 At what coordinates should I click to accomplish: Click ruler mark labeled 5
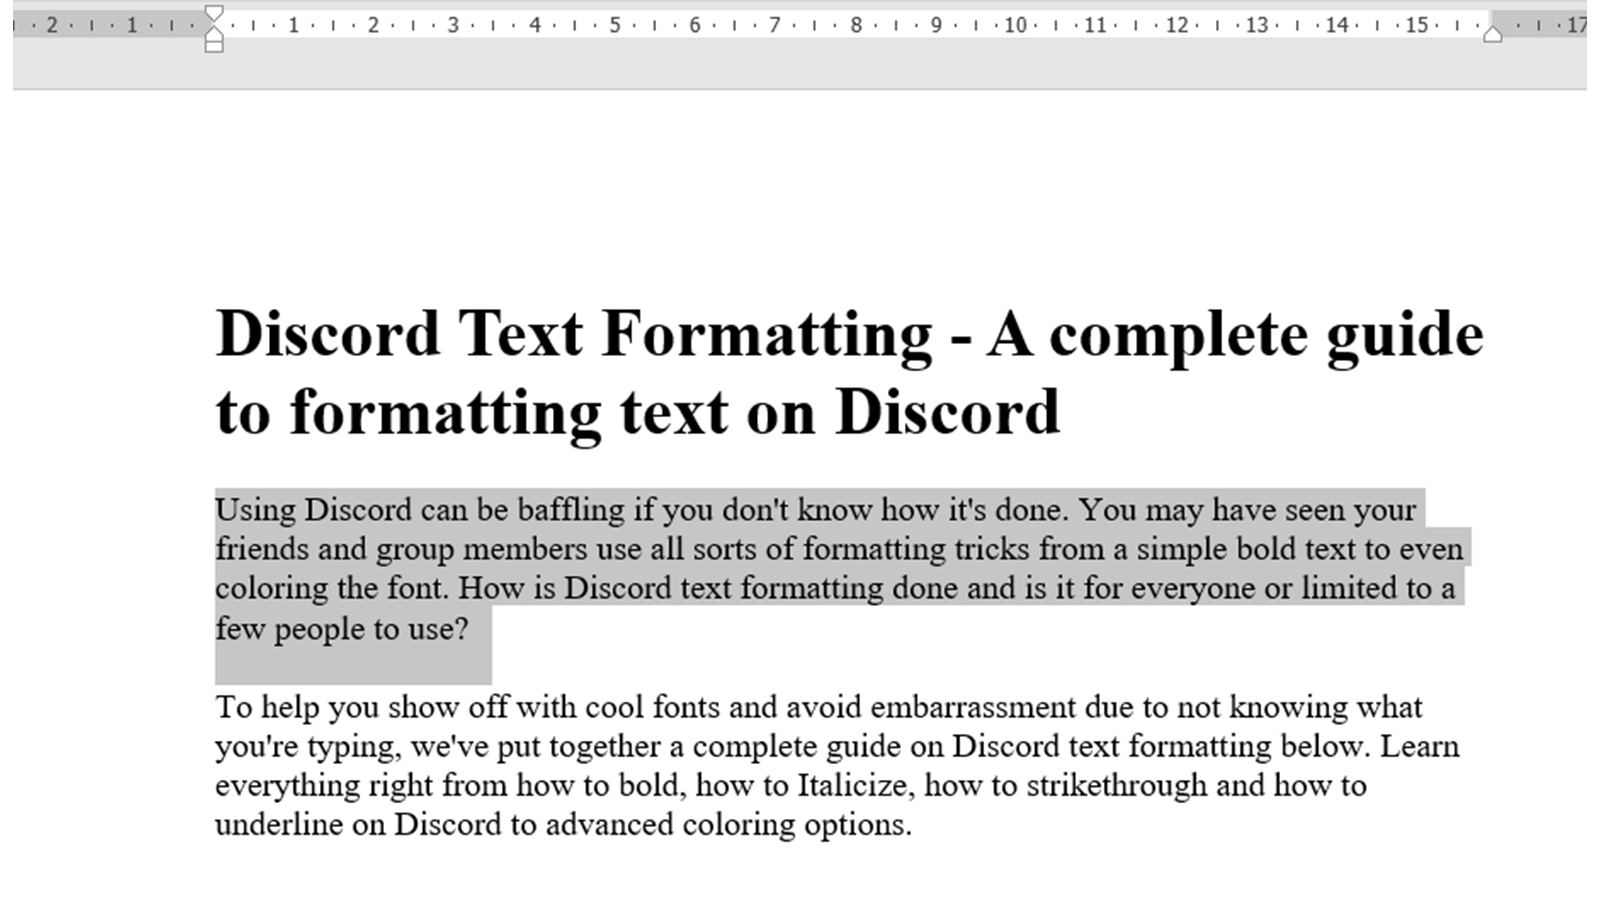pos(614,25)
